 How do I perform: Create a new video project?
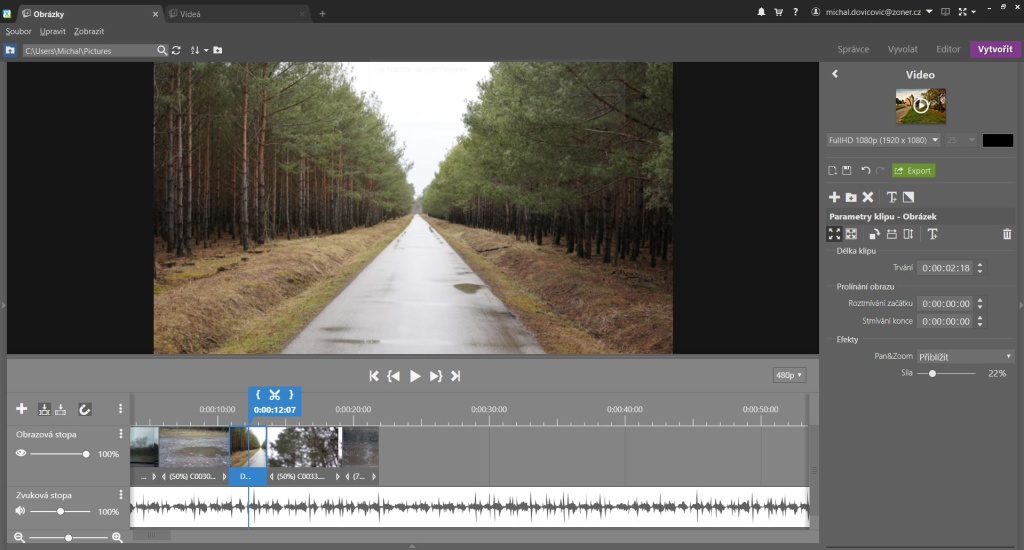(x=832, y=170)
